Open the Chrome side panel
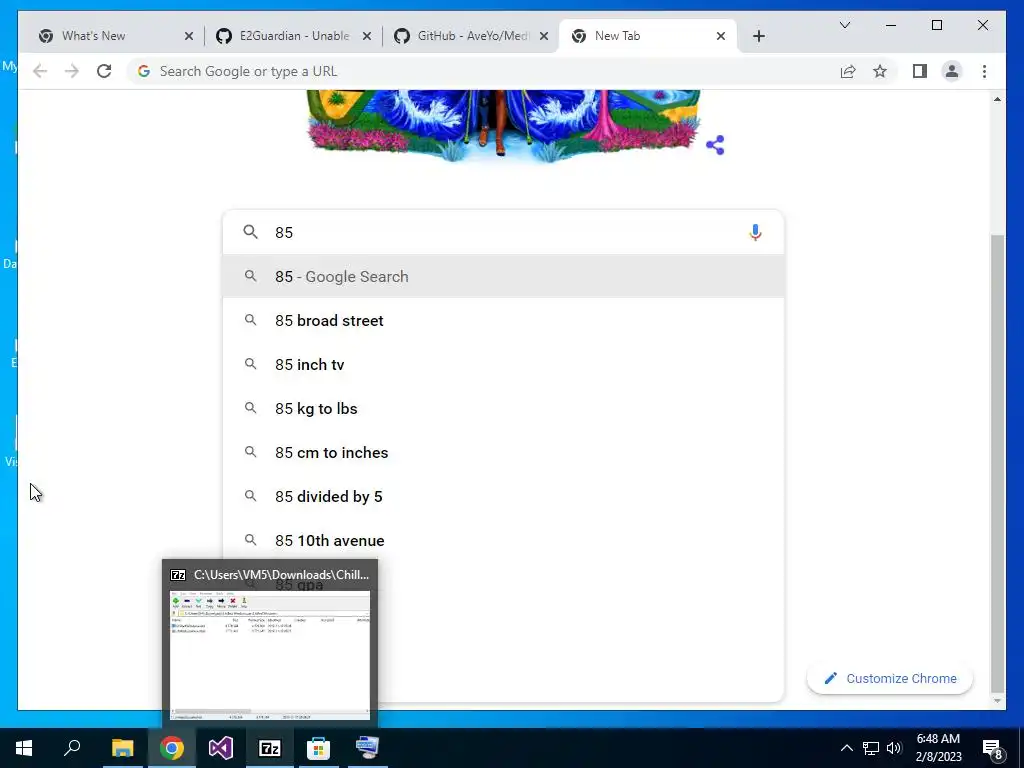This screenshot has width=1024, height=768. [920, 71]
